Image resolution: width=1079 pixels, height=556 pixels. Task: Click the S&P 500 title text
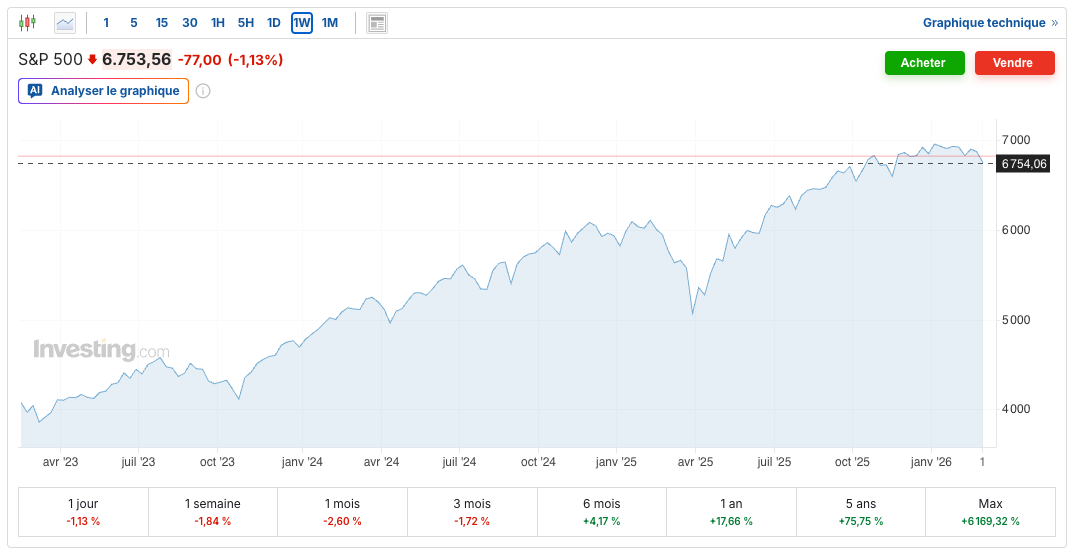50,60
